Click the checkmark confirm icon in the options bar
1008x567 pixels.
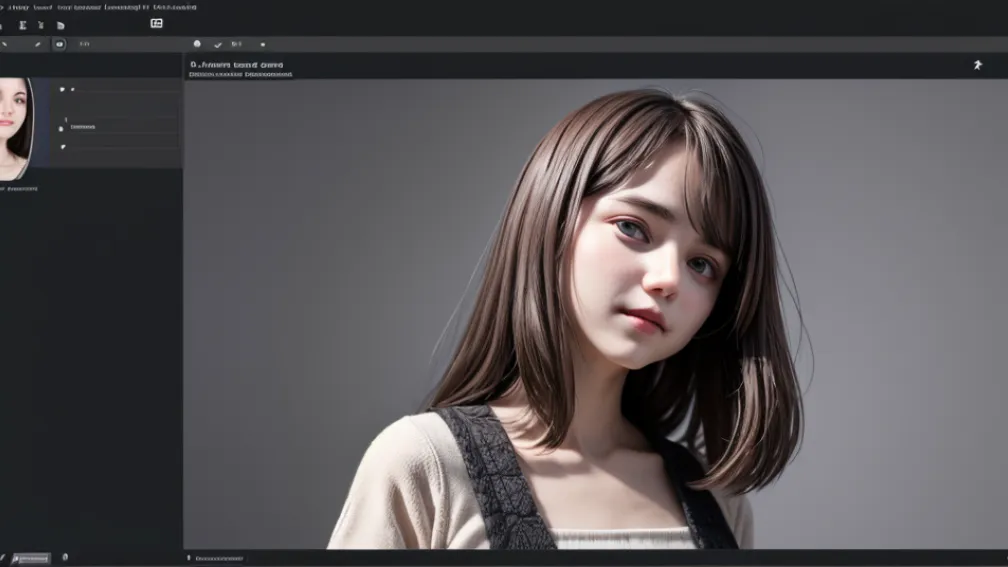[218, 44]
